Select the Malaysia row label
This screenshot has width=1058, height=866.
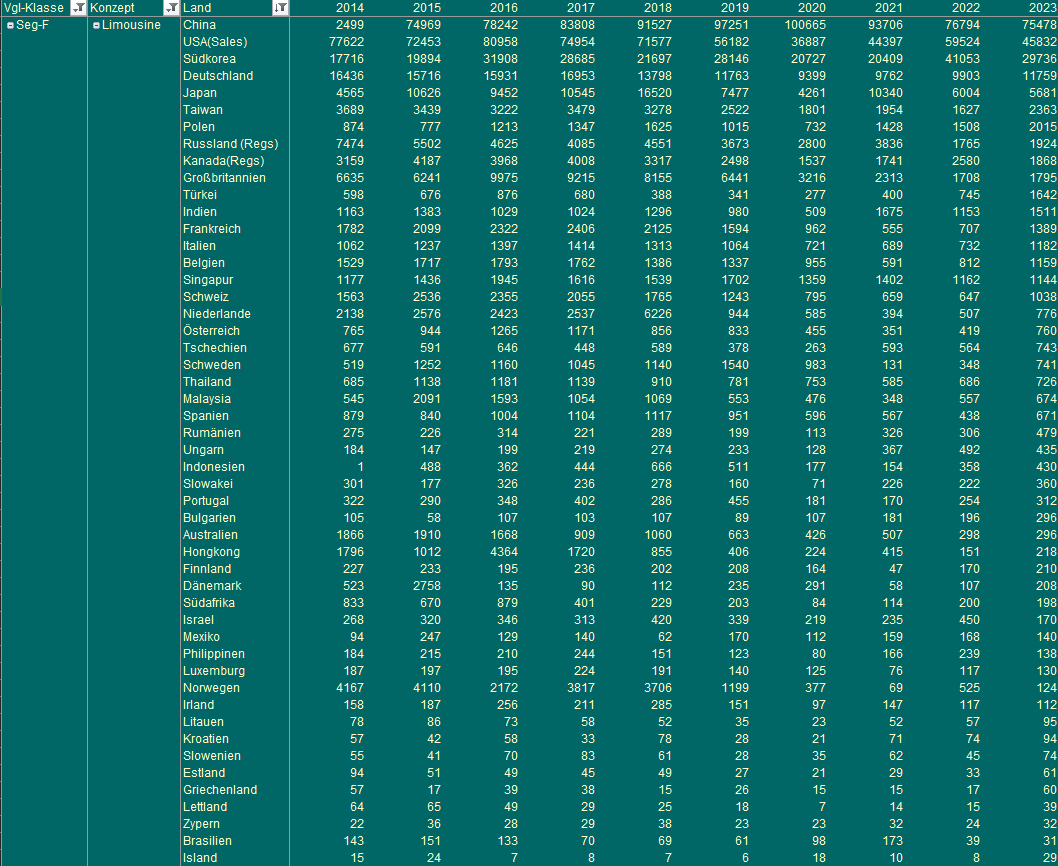tap(206, 399)
